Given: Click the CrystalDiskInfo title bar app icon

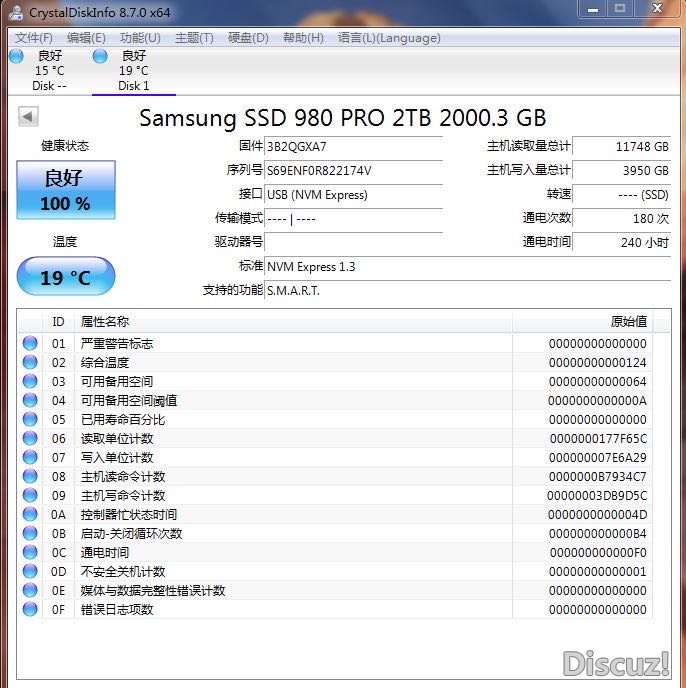Looking at the screenshot, I should click(16, 12).
